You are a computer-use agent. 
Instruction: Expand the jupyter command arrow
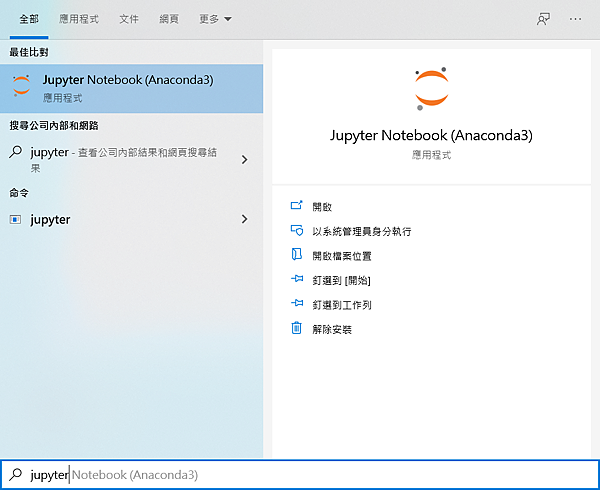pyautogui.click(x=244, y=219)
